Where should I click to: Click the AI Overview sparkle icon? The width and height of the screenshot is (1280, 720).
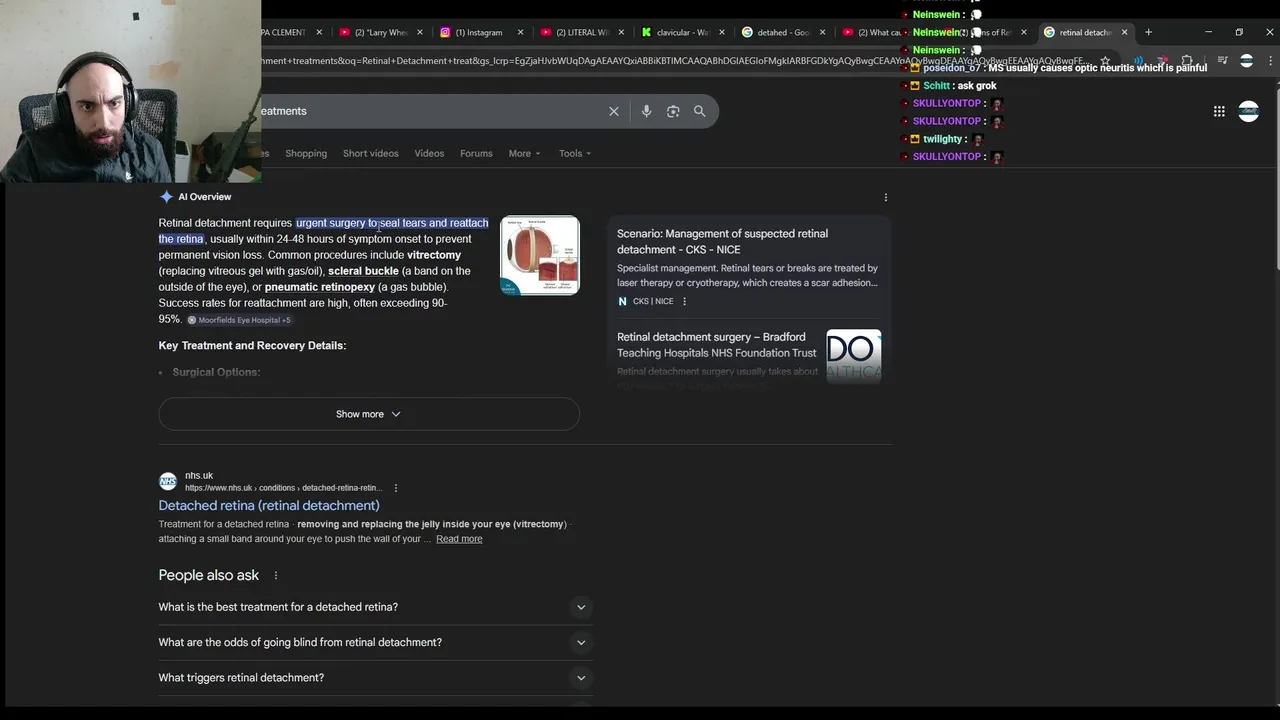[166, 197]
